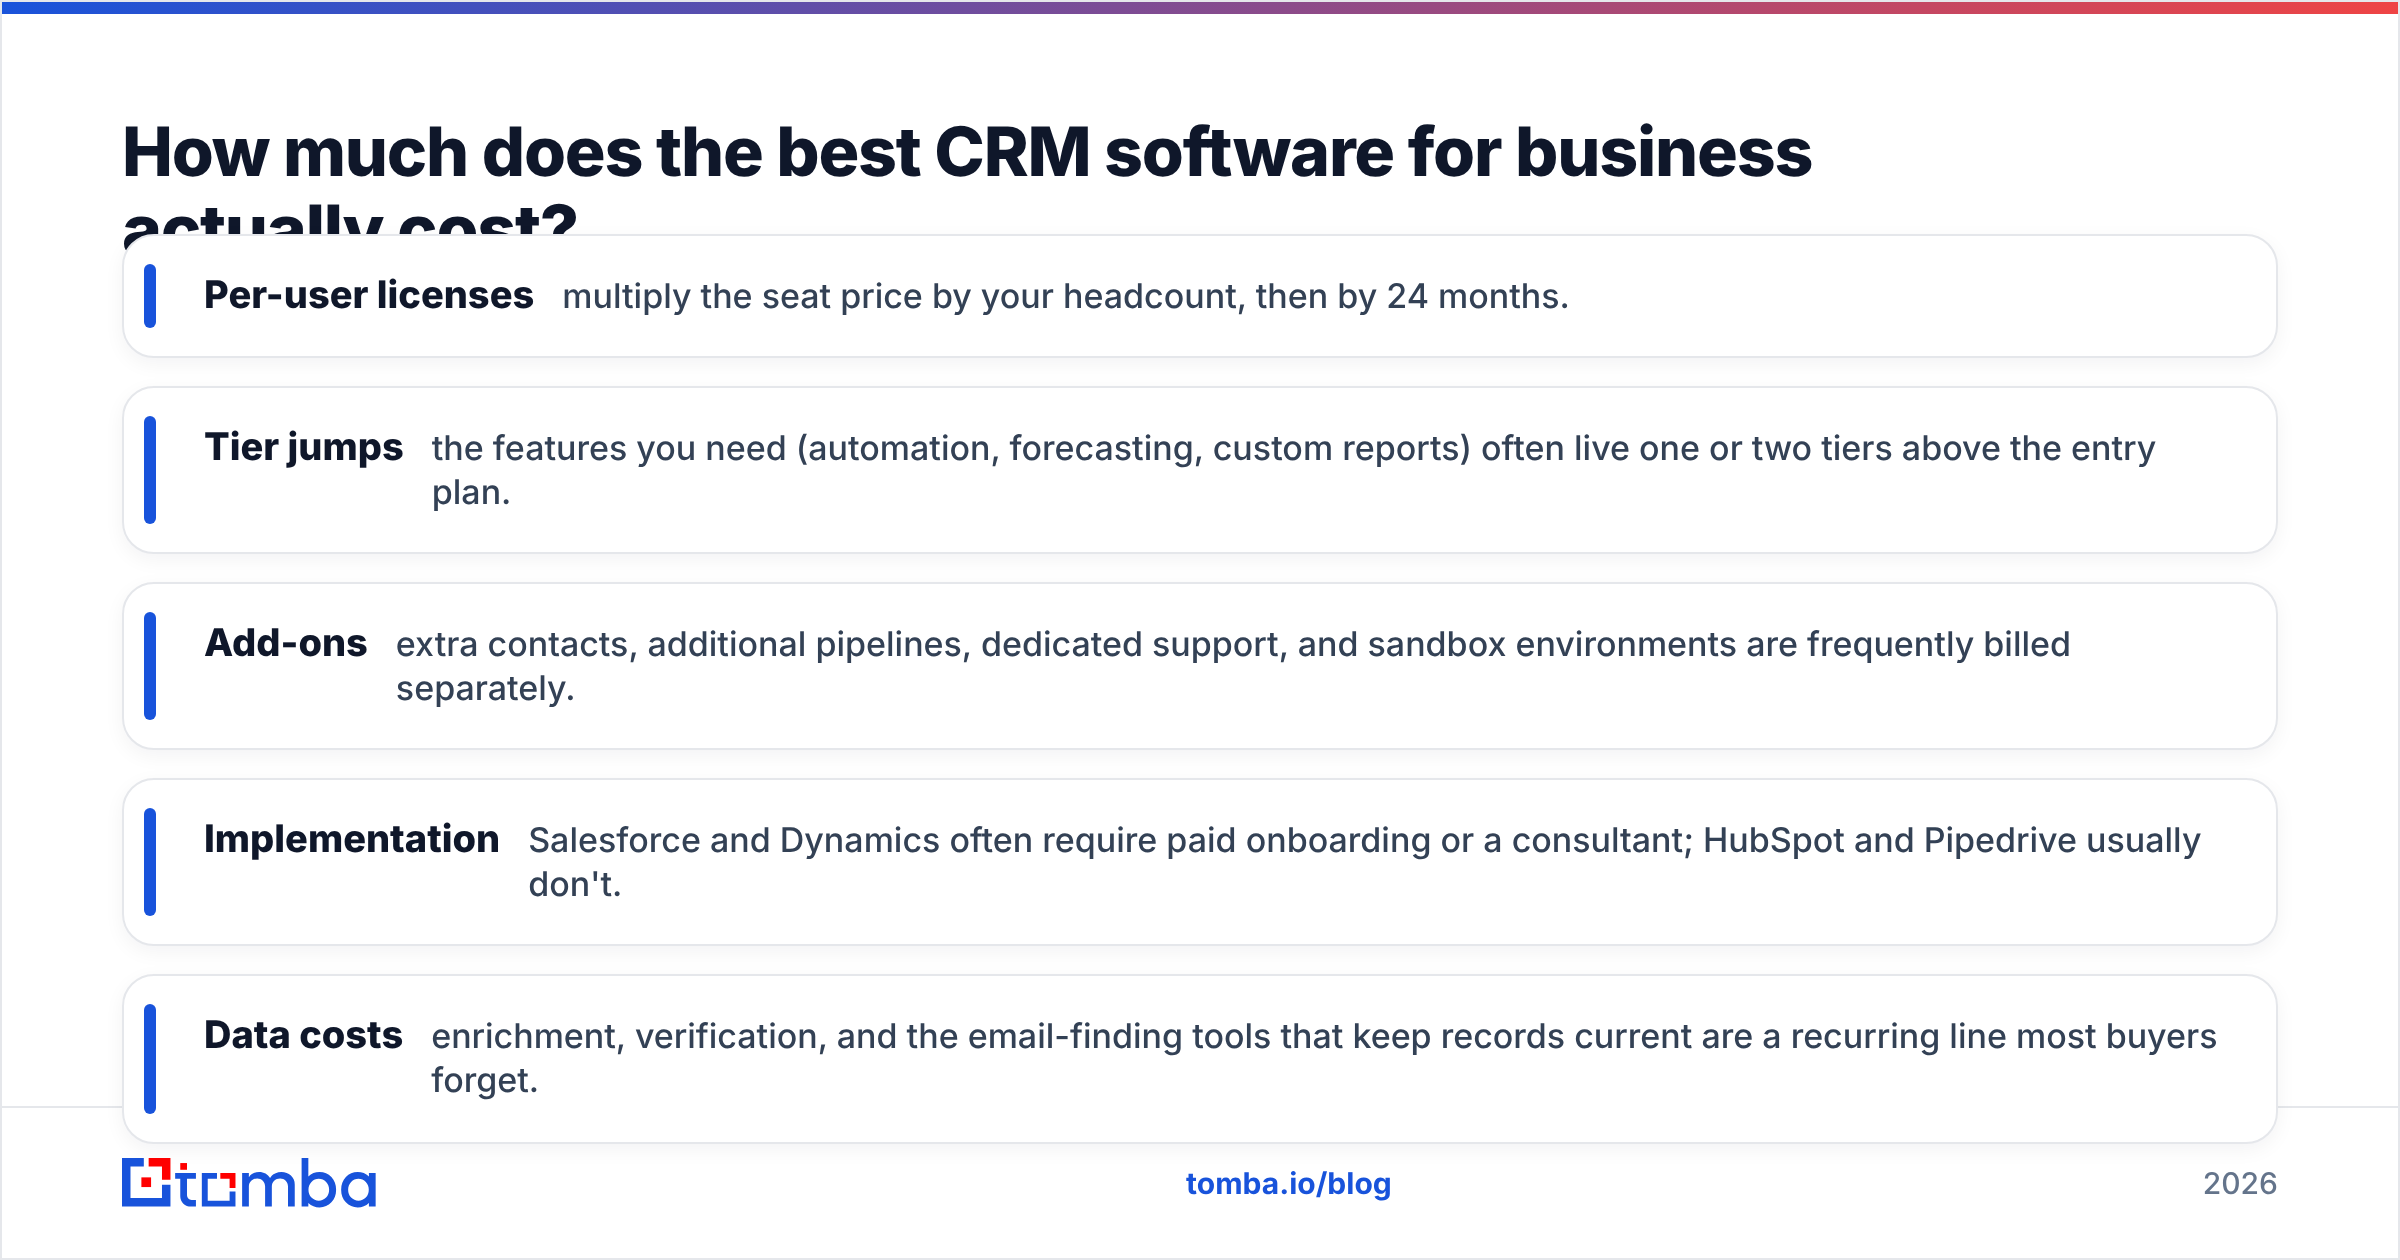
Task: Click text 'the features you need (automation, forecasting'
Action: pyautogui.click(x=817, y=449)
